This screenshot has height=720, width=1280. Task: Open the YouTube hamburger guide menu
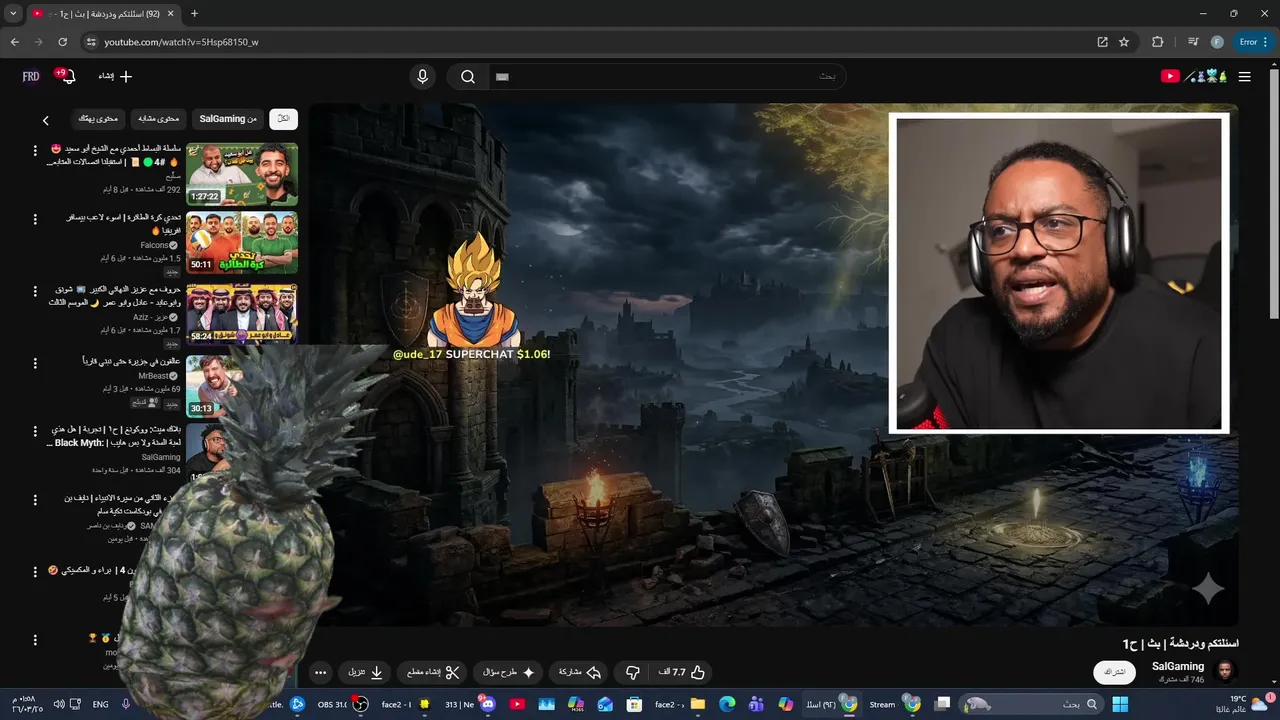[1244, 77]
